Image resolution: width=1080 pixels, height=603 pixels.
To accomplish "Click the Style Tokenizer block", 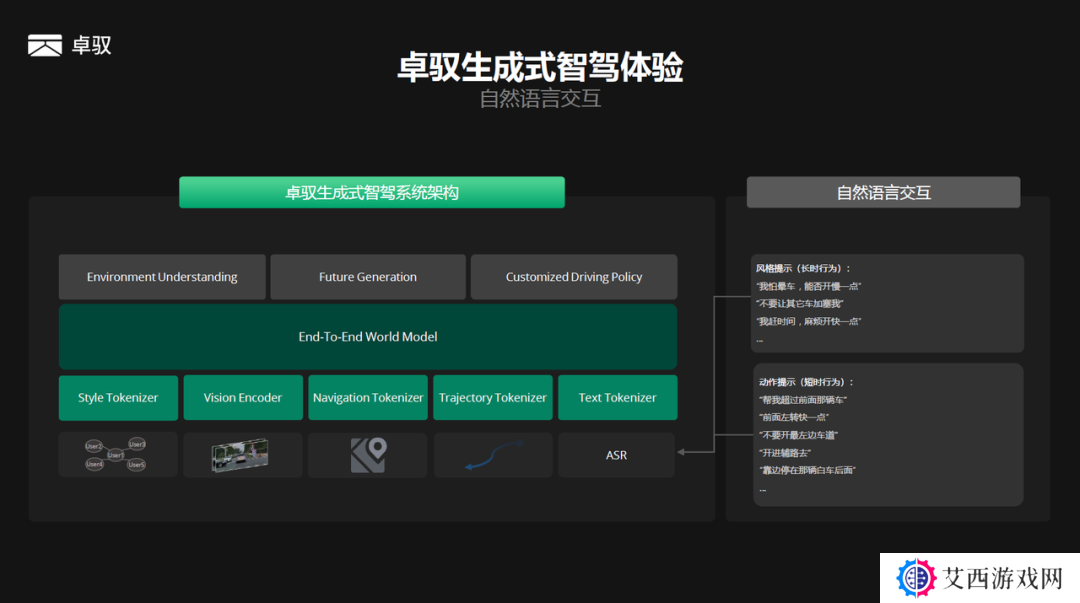I will click(118, 398).
